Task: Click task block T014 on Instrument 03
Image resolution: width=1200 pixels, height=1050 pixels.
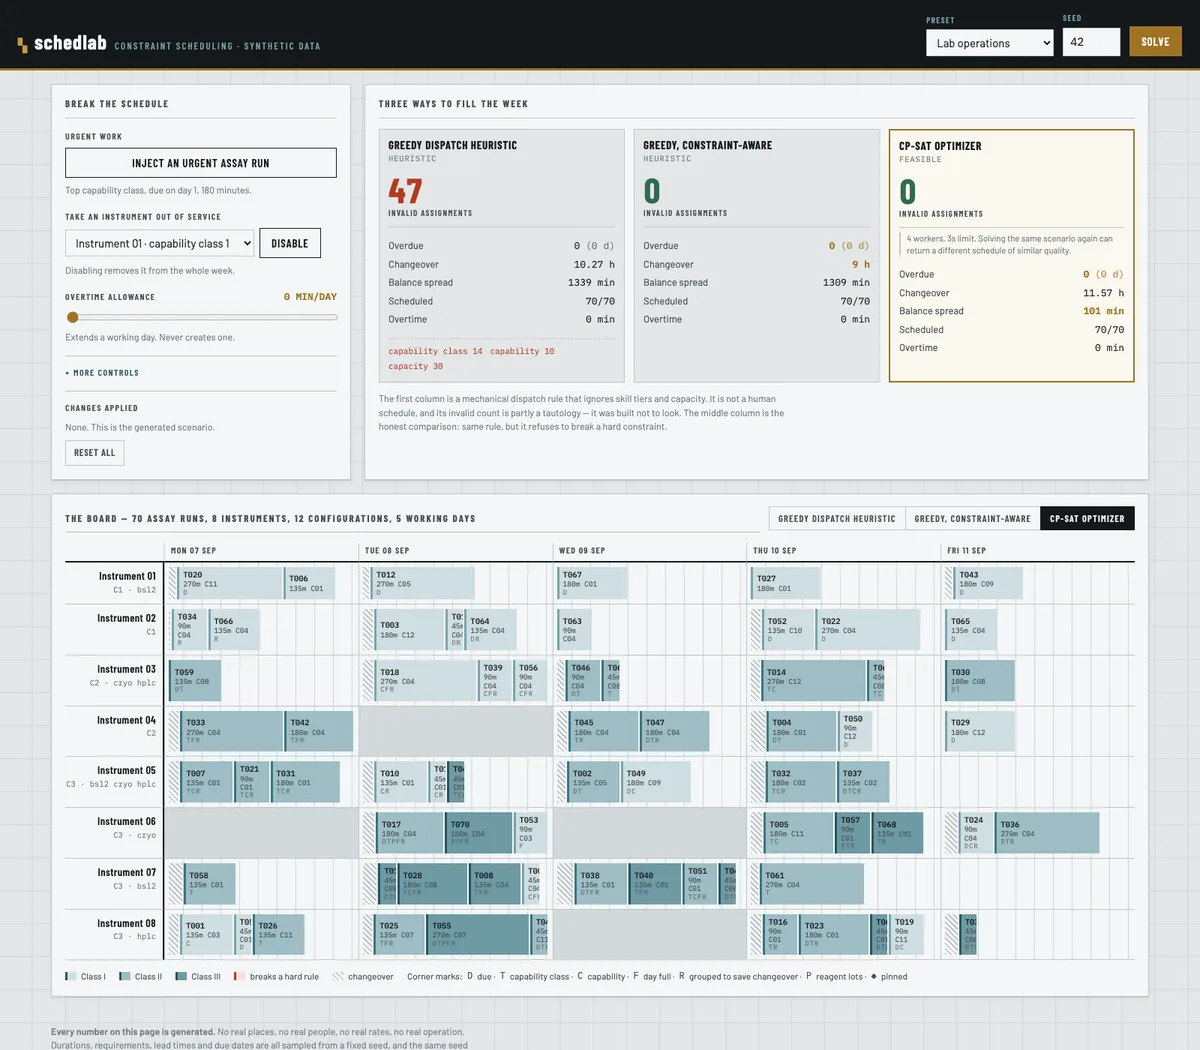Action: pos(815,680)
